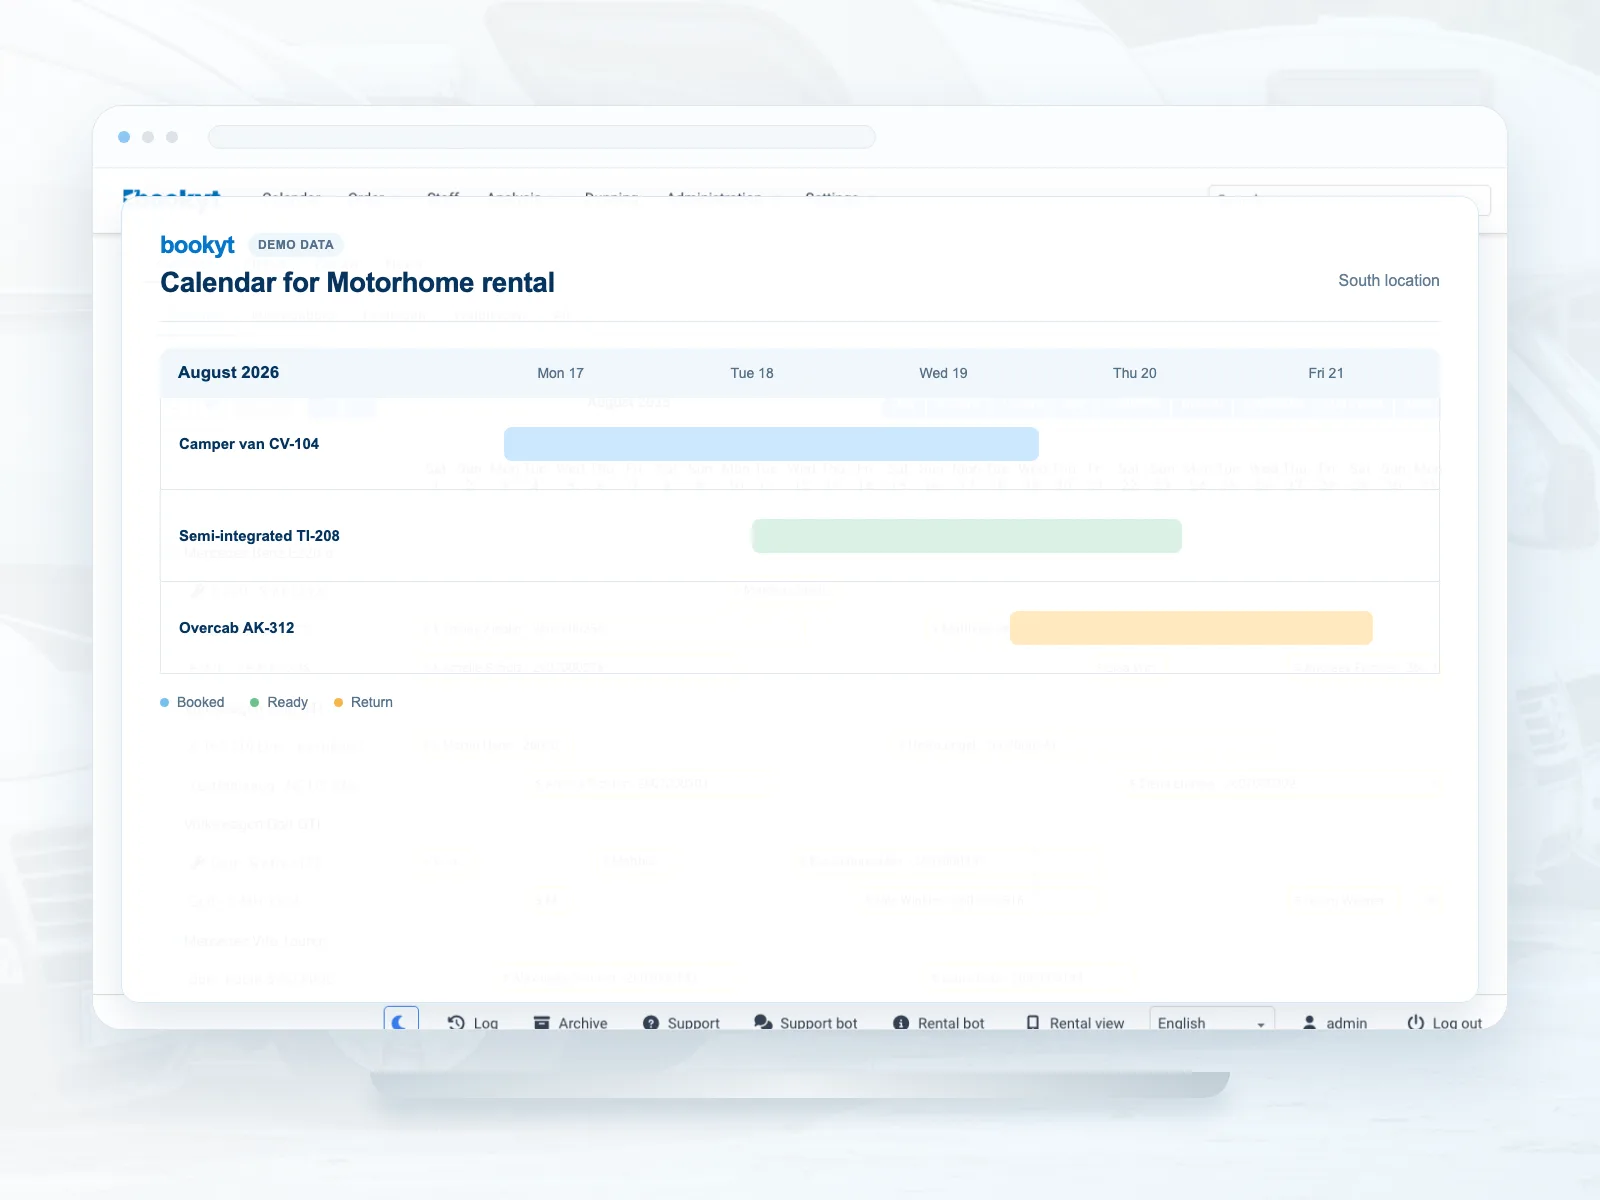
Task: Select the Wed 19 day header
Action: tap(943, 373)
